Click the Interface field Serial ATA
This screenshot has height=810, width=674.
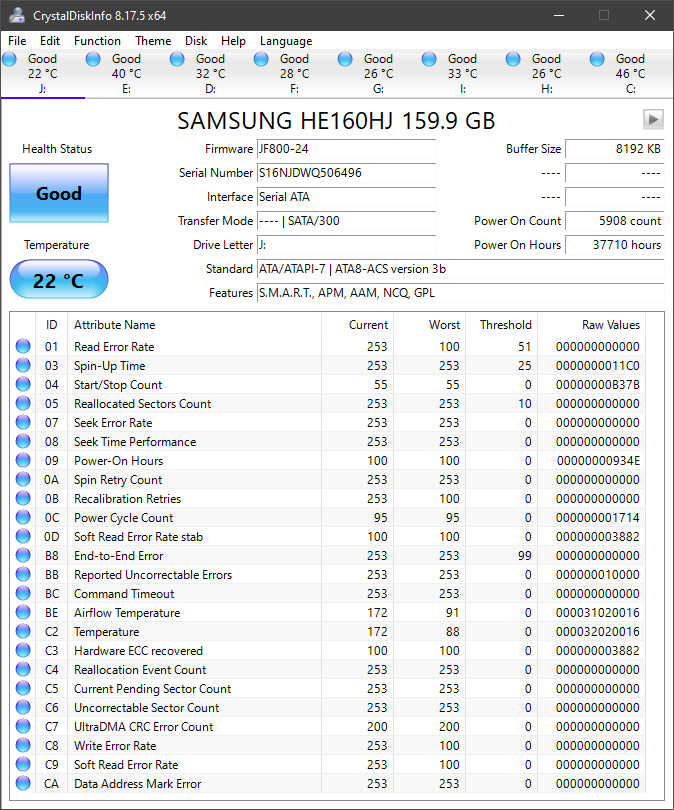click(x=347, y=197)
